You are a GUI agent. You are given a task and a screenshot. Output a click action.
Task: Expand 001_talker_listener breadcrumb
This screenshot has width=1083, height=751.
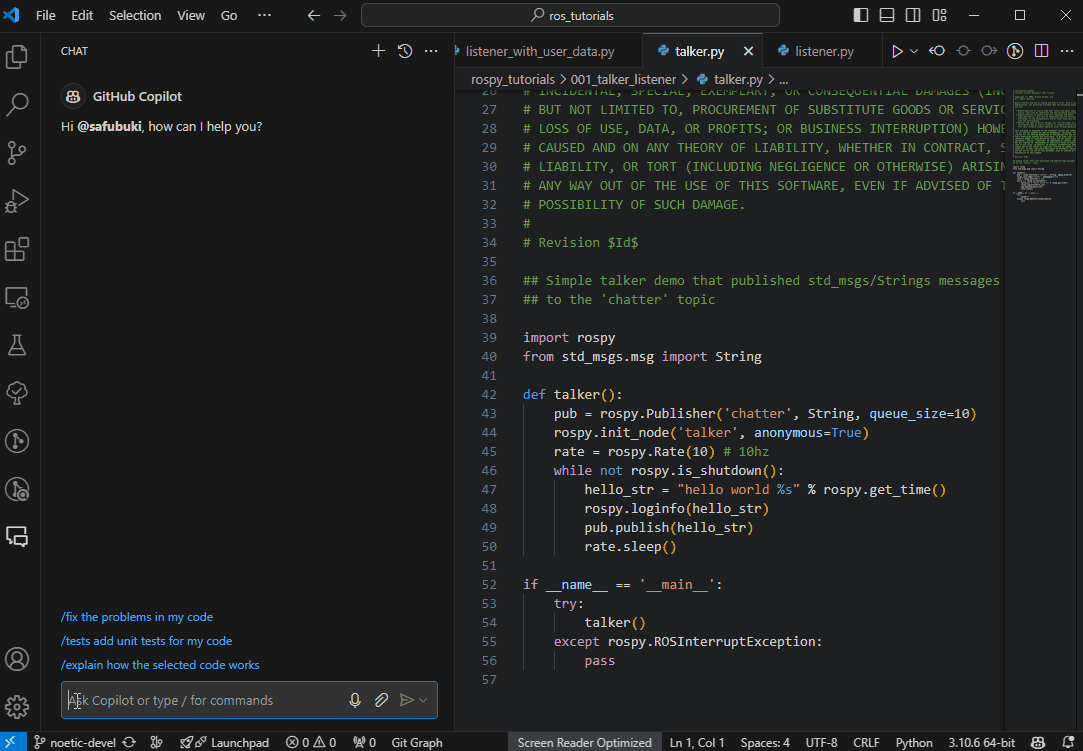(623, 79)
